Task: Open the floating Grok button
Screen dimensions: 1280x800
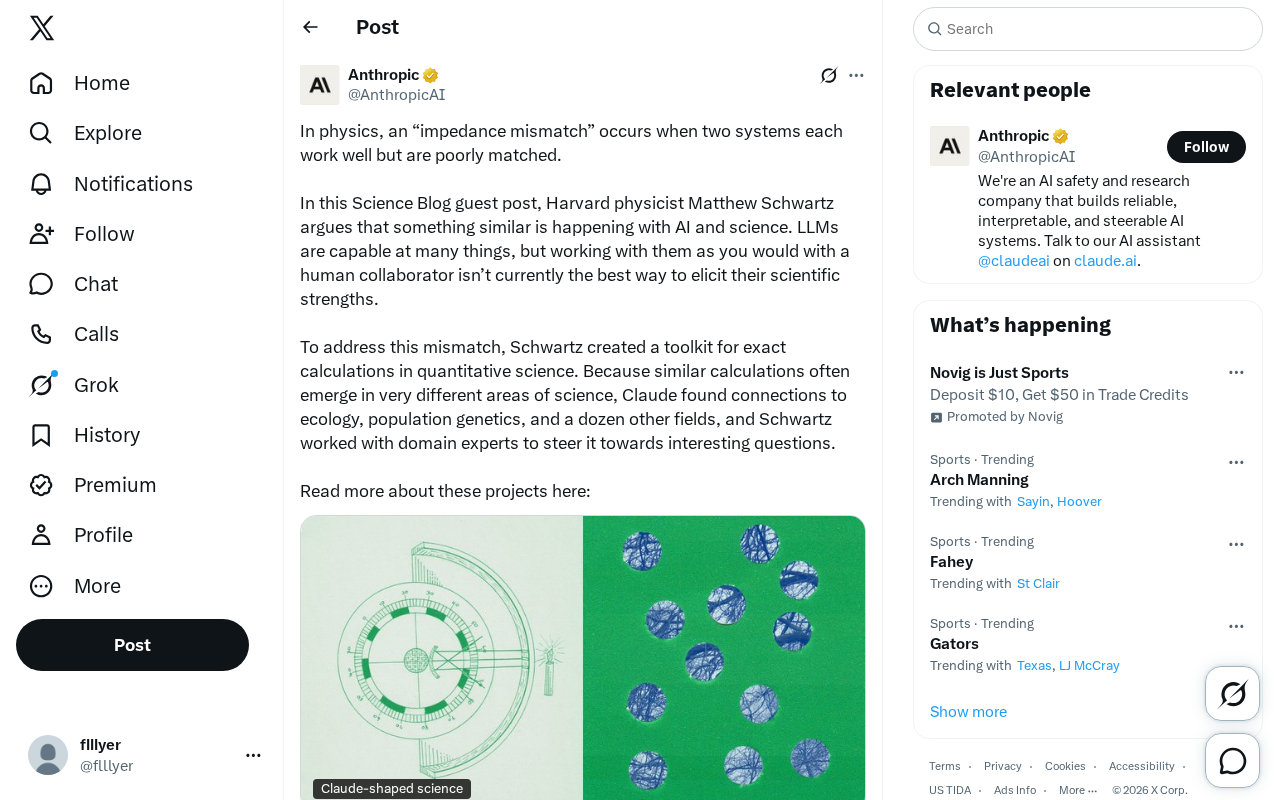Action: (x=1233, y=694)
